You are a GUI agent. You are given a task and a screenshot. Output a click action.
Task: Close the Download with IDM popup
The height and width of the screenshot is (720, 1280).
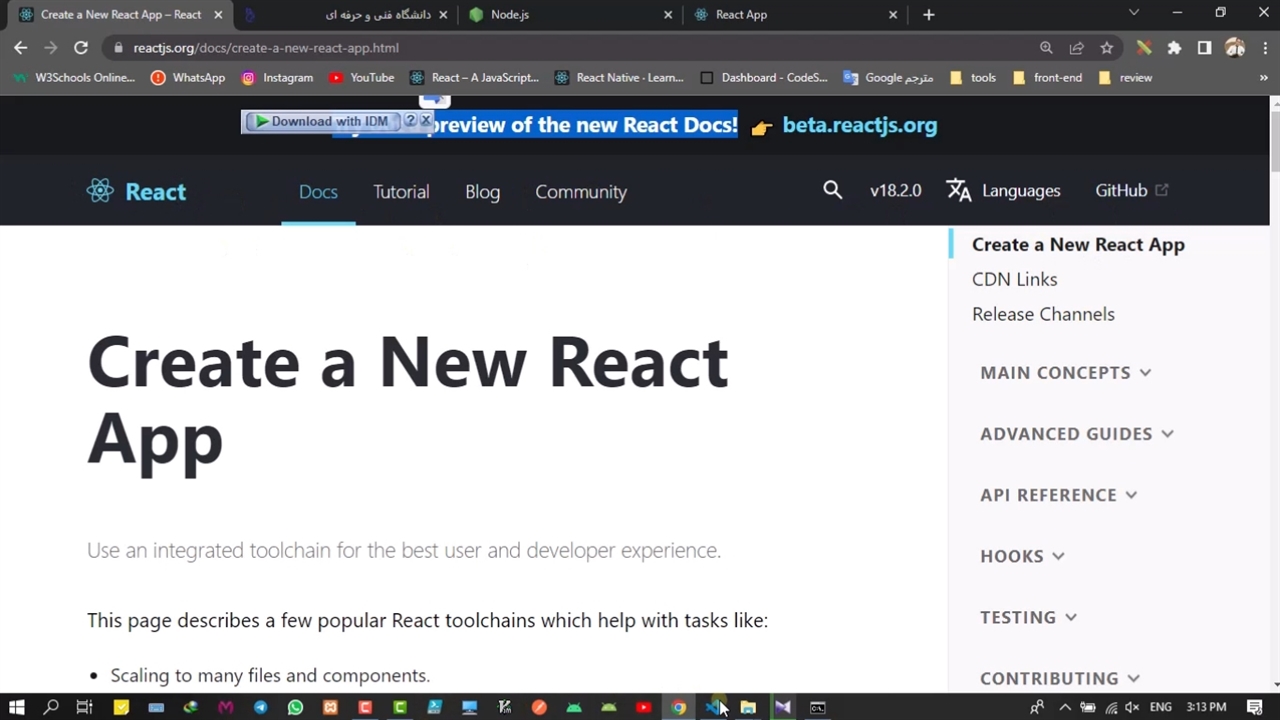(x=425, y=120)
